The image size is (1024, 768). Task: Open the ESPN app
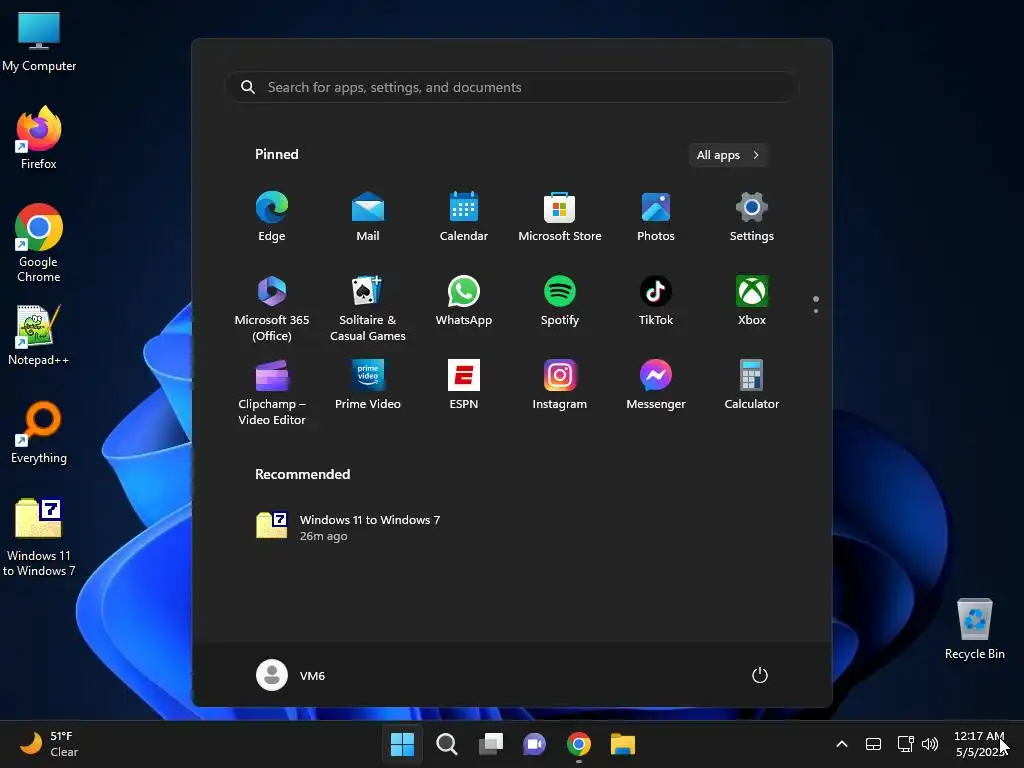[464, 385]
